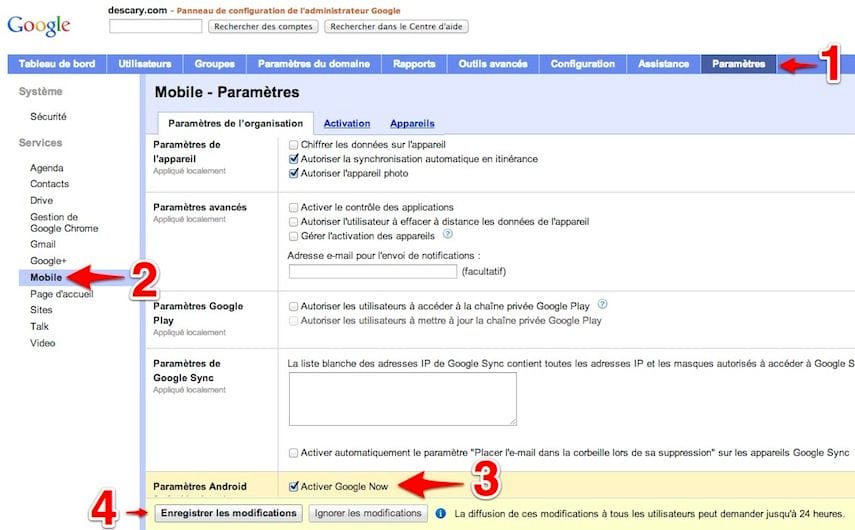Open Talk in sidebar
855x530 pixels.
click(x=39, y=326)
